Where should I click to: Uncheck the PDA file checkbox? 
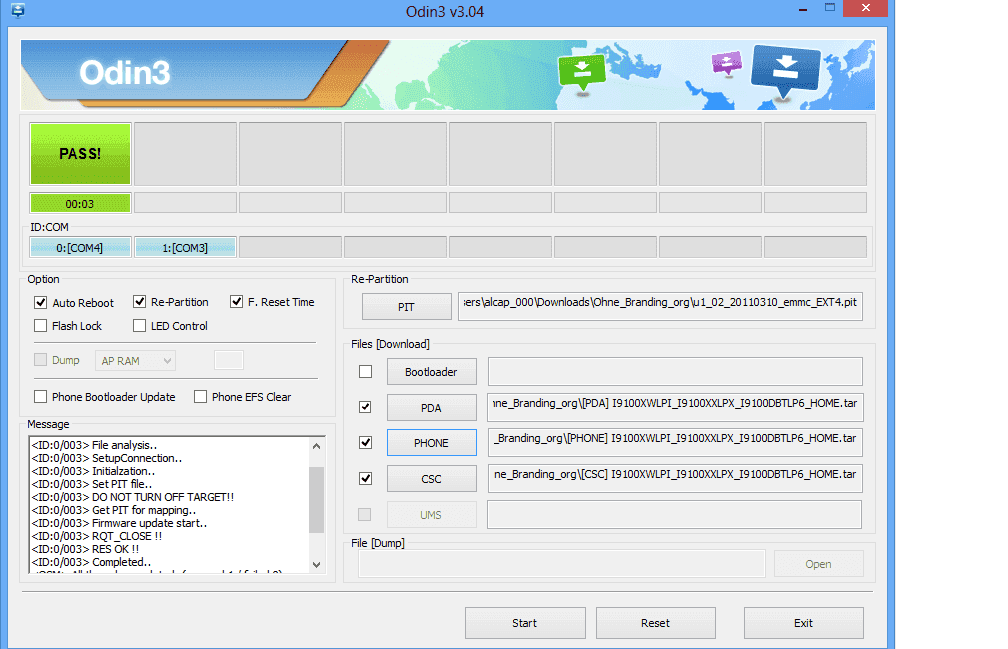pyautogui.click(x=366, y=407)
